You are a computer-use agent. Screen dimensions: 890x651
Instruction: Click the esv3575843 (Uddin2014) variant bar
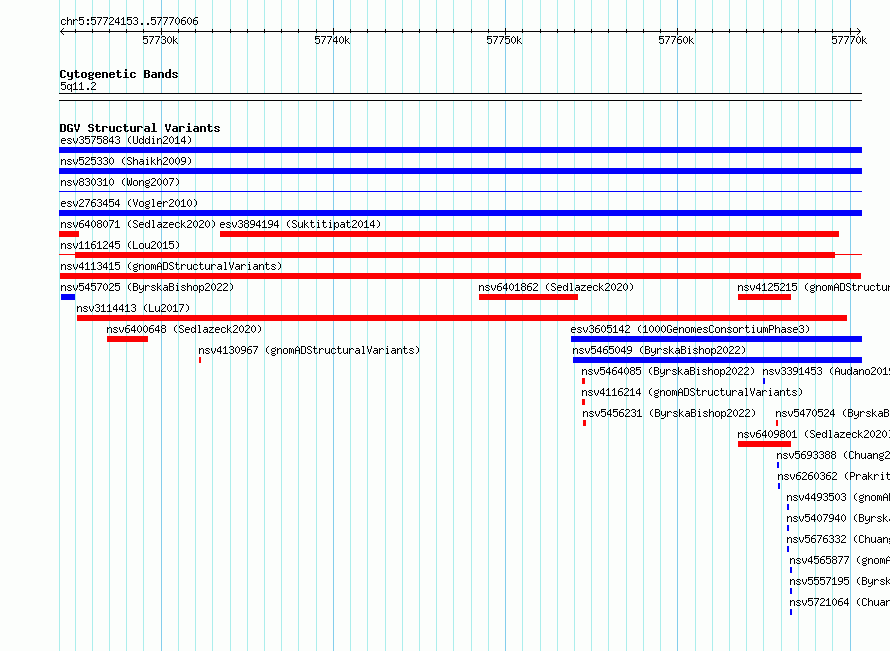pos(460,150)
